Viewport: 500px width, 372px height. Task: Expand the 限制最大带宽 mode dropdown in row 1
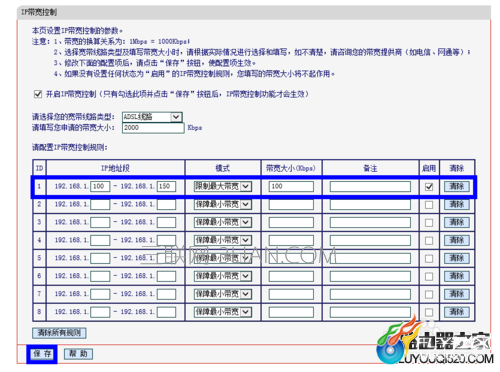pyautogui.click(x=223, y=186)
